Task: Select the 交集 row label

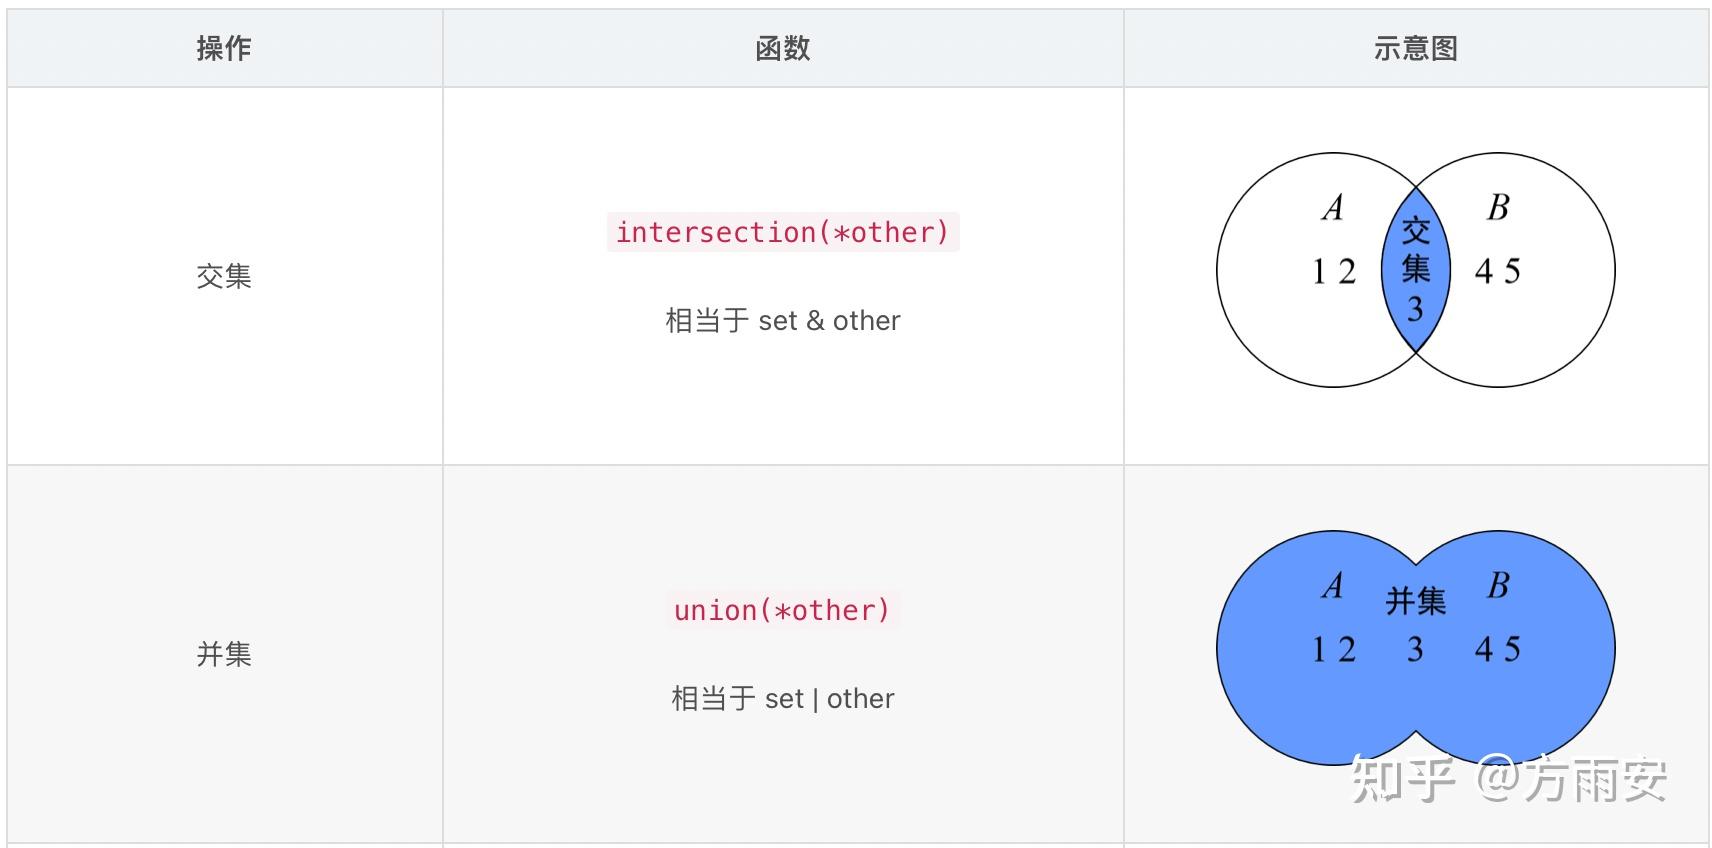Action: point(224,276)
